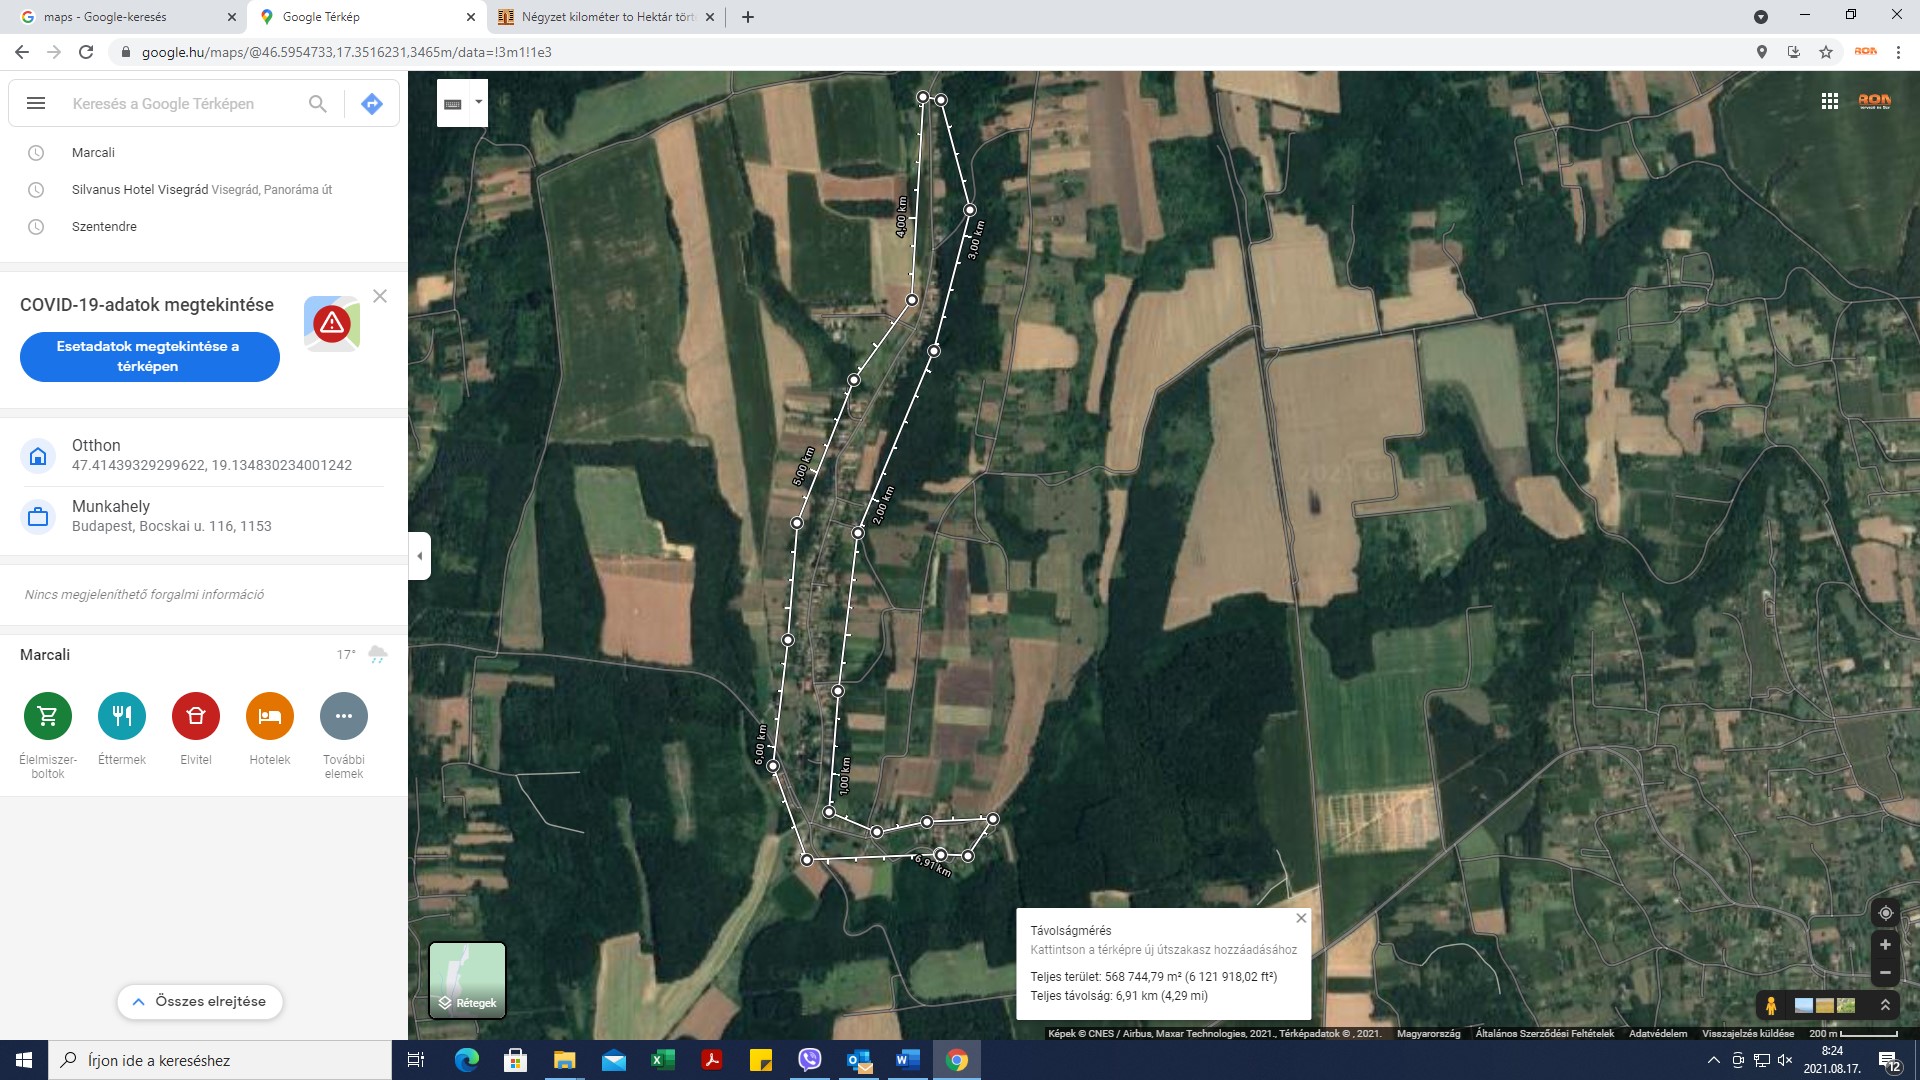The height and width of the screenshot is (1080, 1920).
Task: Expand the imagery strip chevron bottom right
Action: point(1885,1005)
